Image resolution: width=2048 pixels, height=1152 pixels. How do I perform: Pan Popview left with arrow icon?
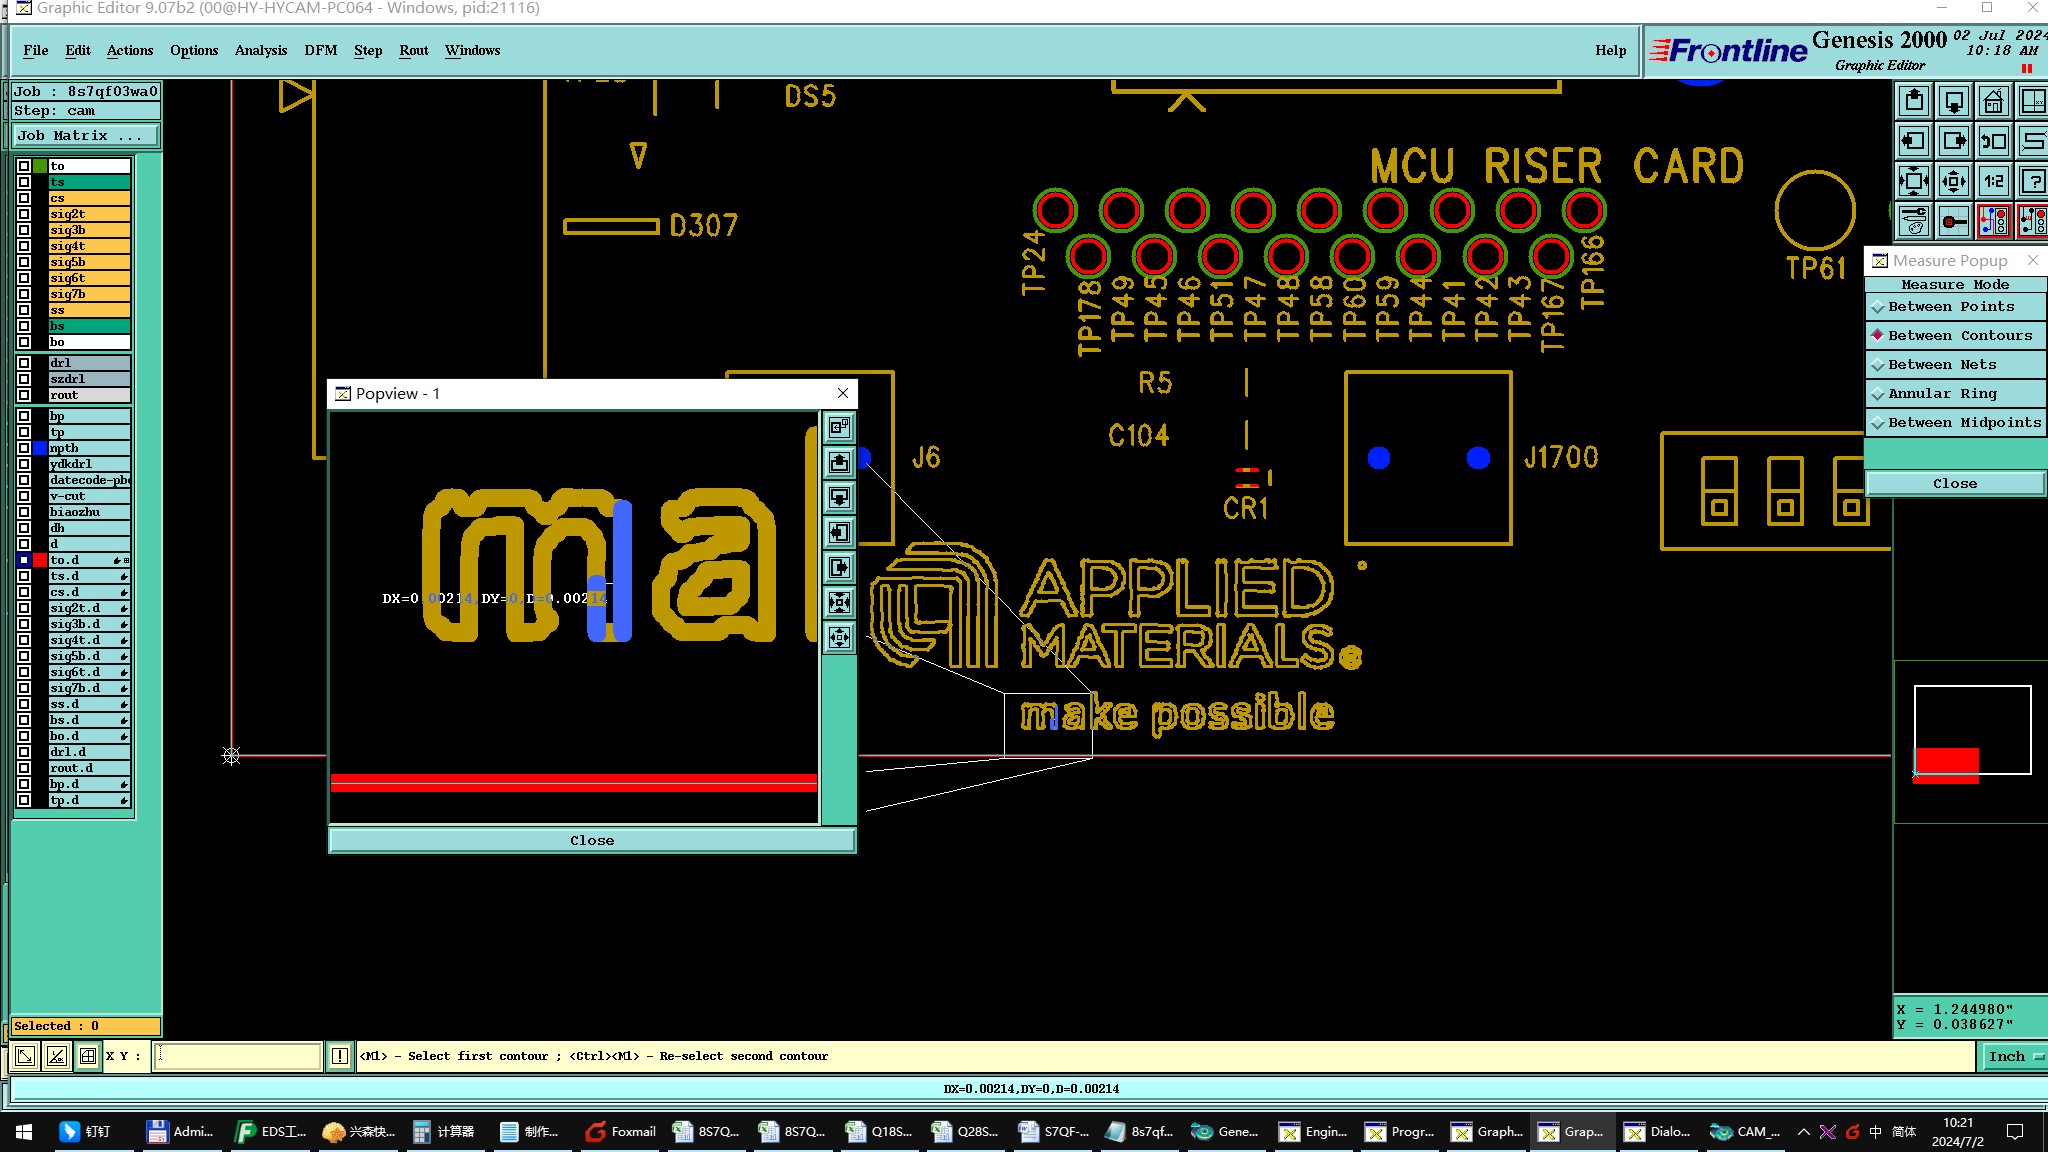pyautogui.click(x=839, y=532)
